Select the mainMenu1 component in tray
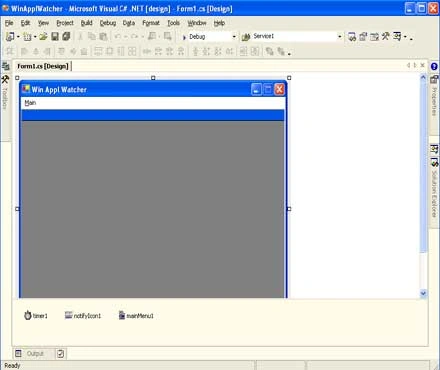Image resolution: width=440 pixels, height=370 pixels. tap(136, 315)
